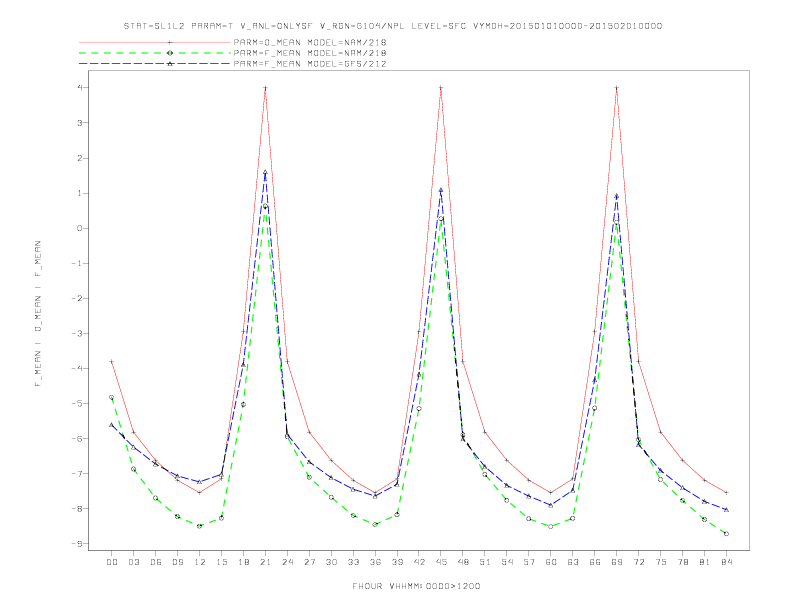The width and height of the screenshot is (792, 612).
Task: Click the chart title starting with STAT=SL1L2
Action: [x=393, y=26]
